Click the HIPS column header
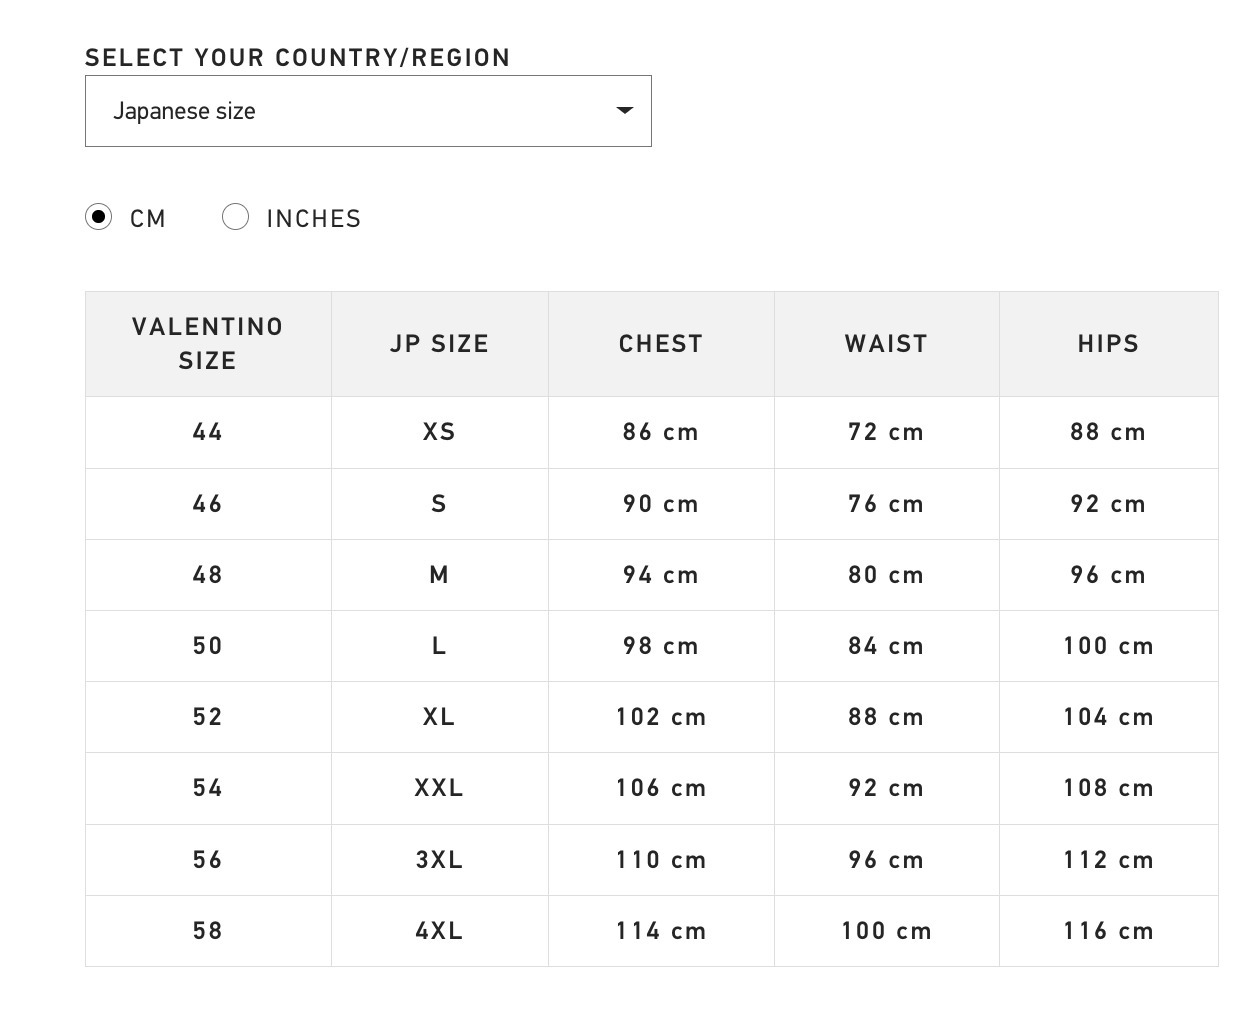 (x=1109, y=344)
